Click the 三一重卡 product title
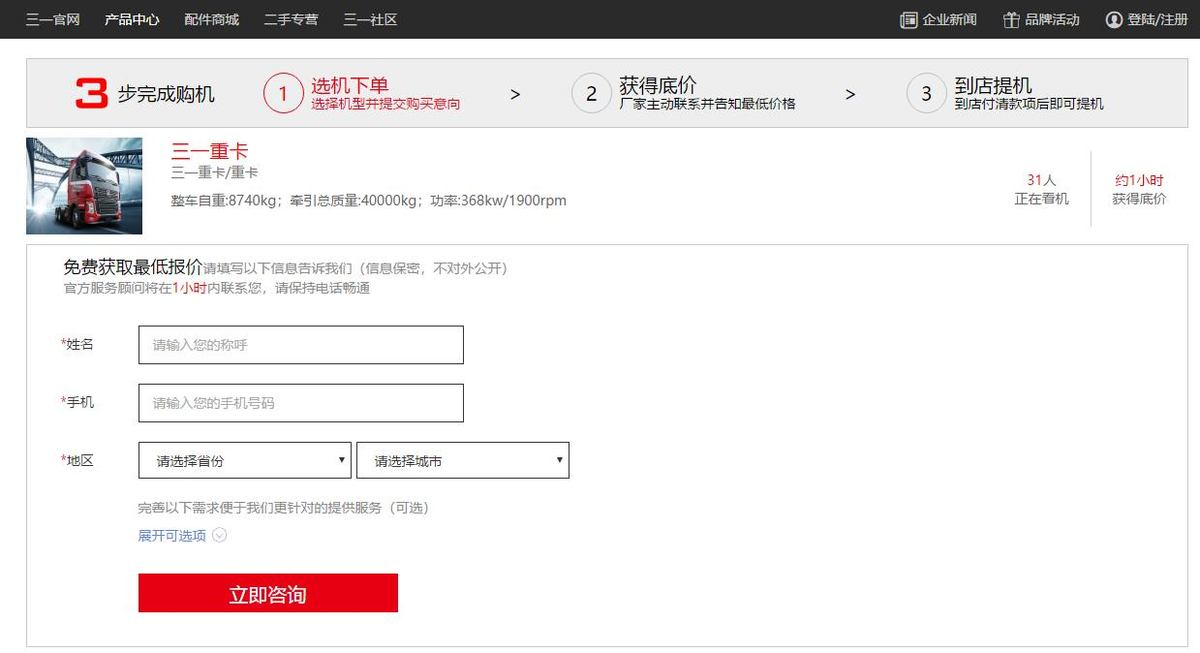Image resolution: width=1200 pixels, height=653 pixels. point(210,152)
